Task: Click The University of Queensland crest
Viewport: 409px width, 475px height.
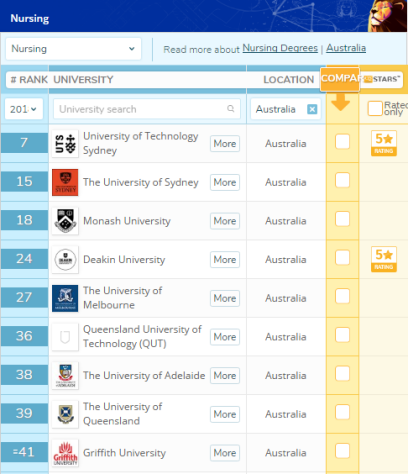Action: [65, 414]
